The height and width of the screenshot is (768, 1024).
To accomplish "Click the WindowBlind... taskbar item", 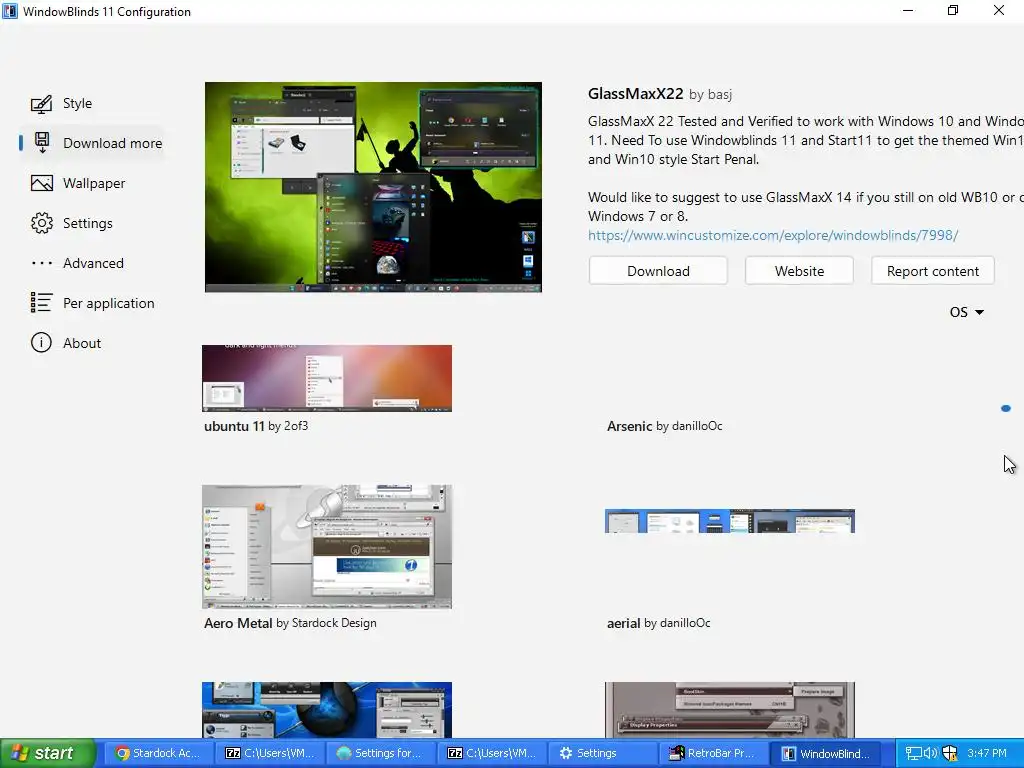I will [x=826, y=754].
